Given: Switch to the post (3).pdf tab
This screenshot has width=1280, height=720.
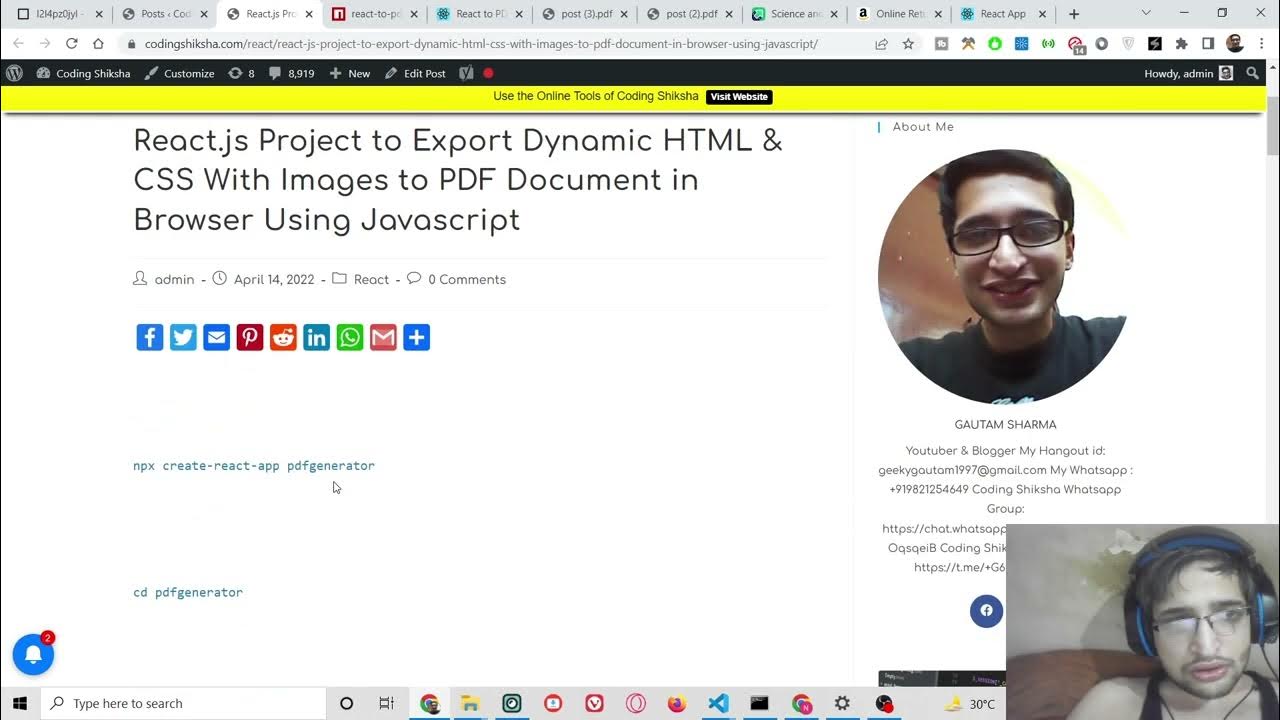Looking at the screenshot, I should tap(585, 14).
